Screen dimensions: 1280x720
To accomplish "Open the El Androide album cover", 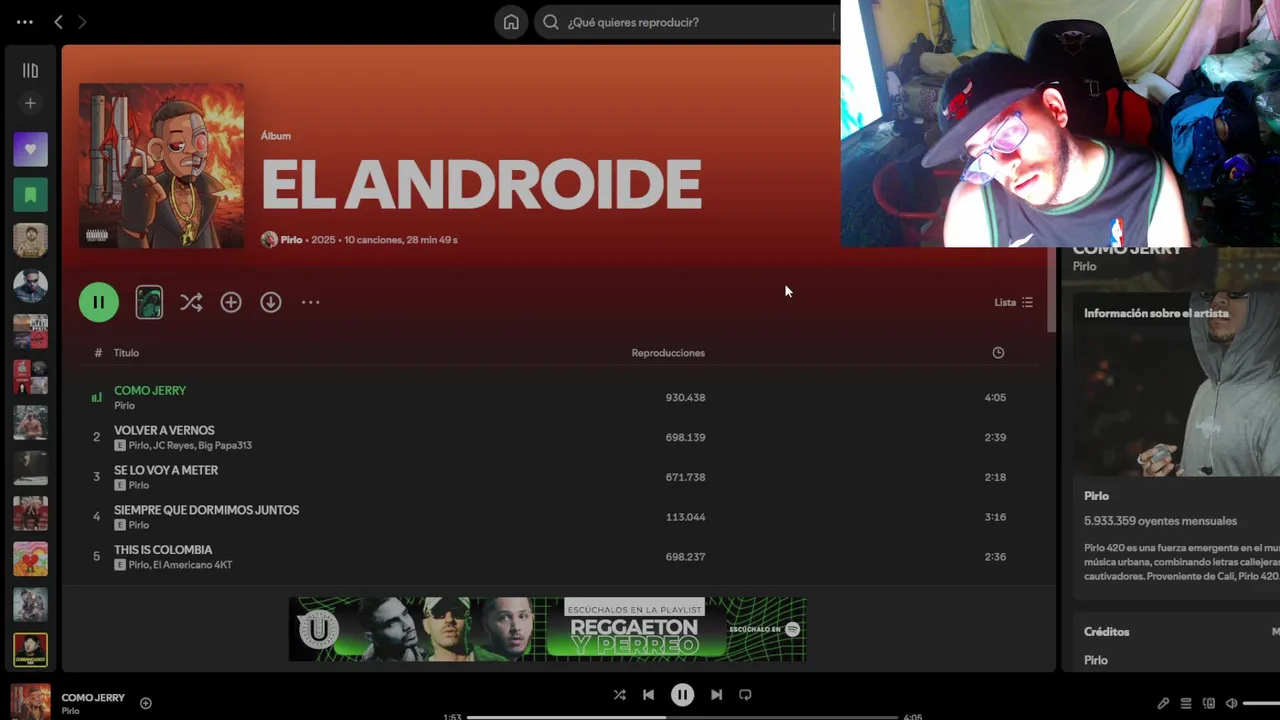I will coord(161,165).
